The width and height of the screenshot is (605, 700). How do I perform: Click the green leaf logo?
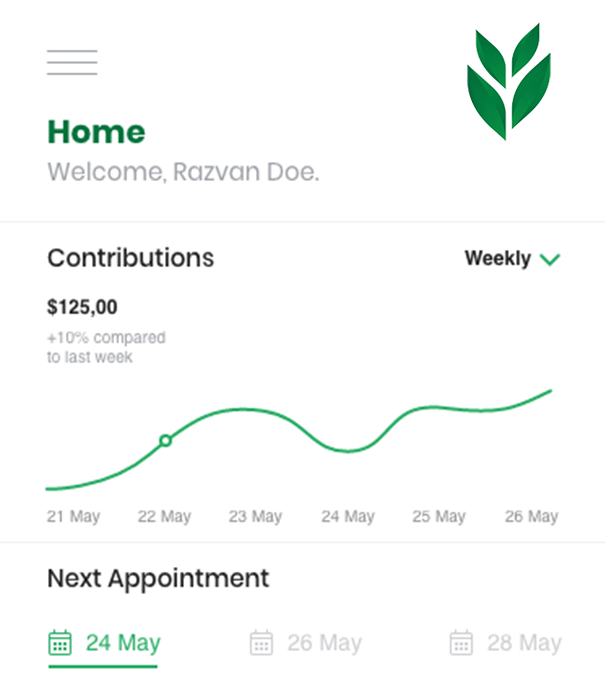pos(509,82)
